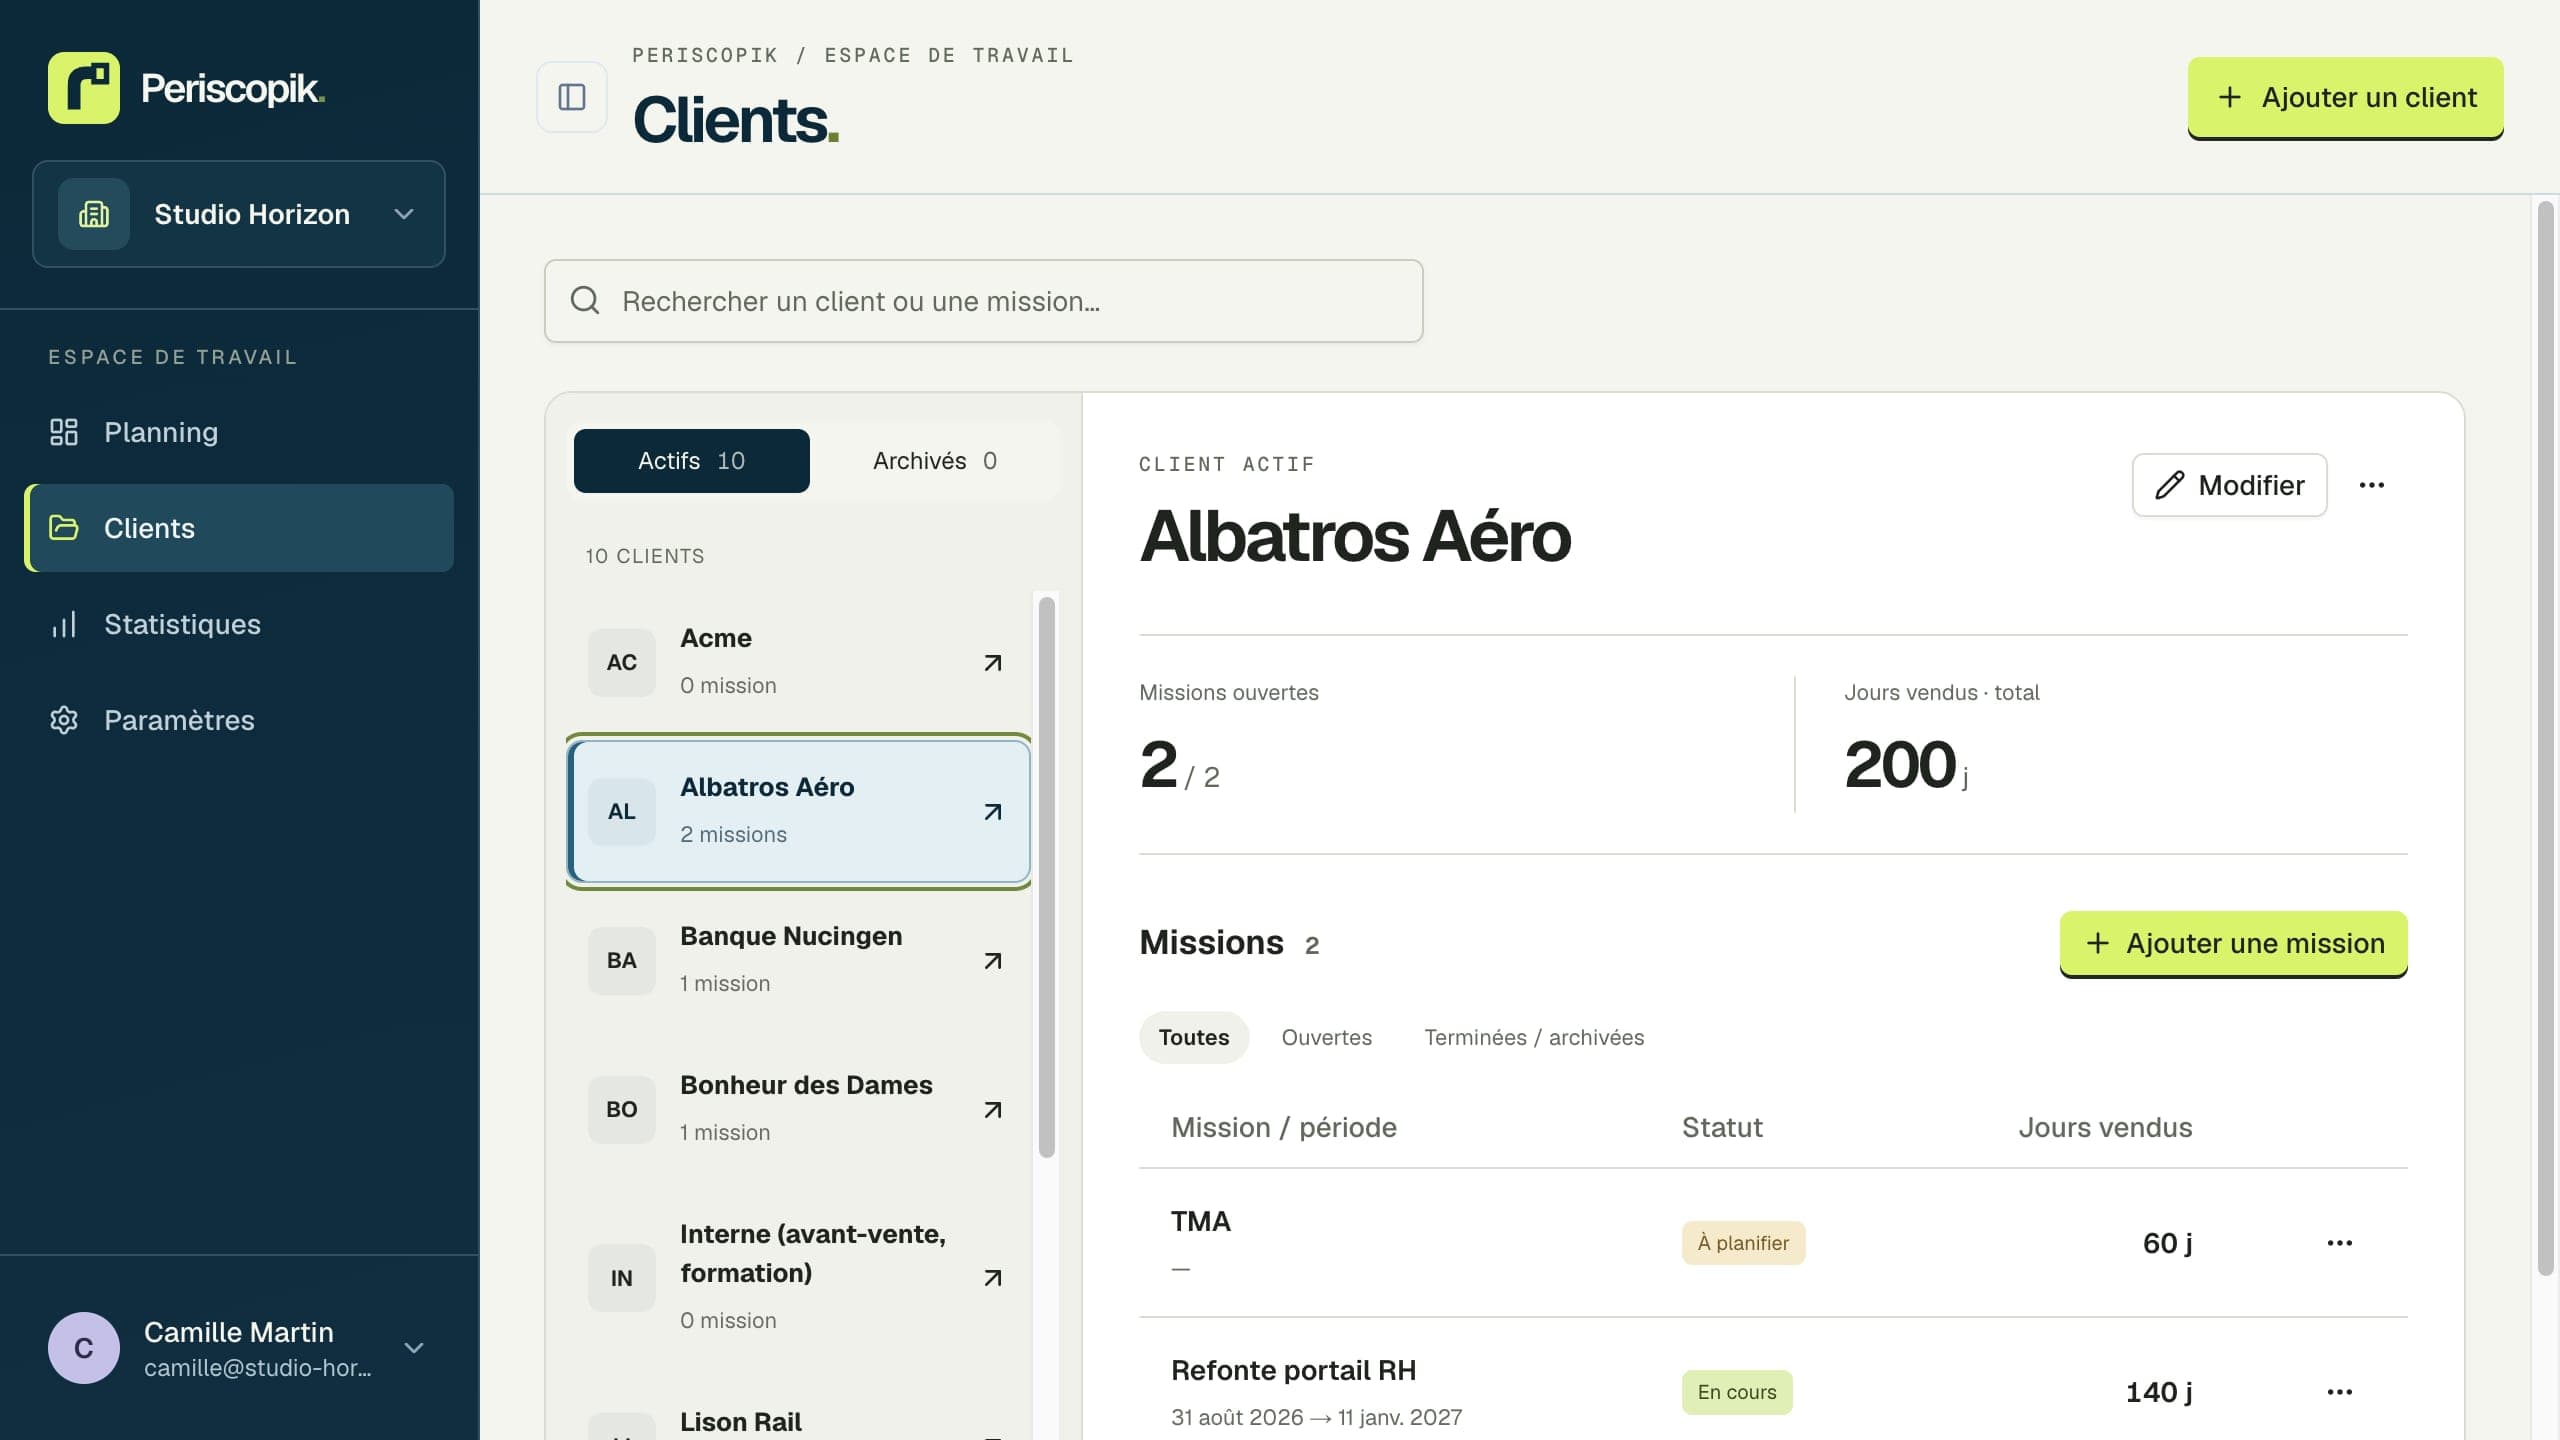The height and width of the screenshot is (1440, 2560).
Task: Click Ajouter une mission button
Action: pos(2233,943)
